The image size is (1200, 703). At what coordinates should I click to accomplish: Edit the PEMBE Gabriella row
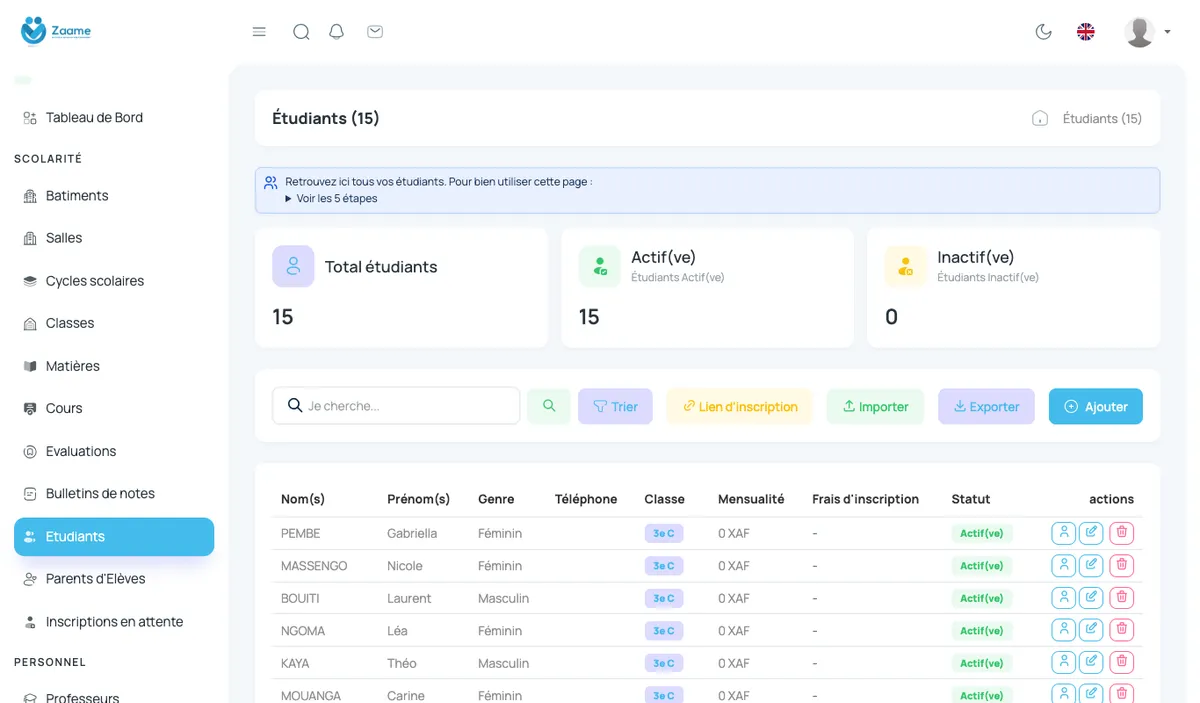pos(1091,533)
